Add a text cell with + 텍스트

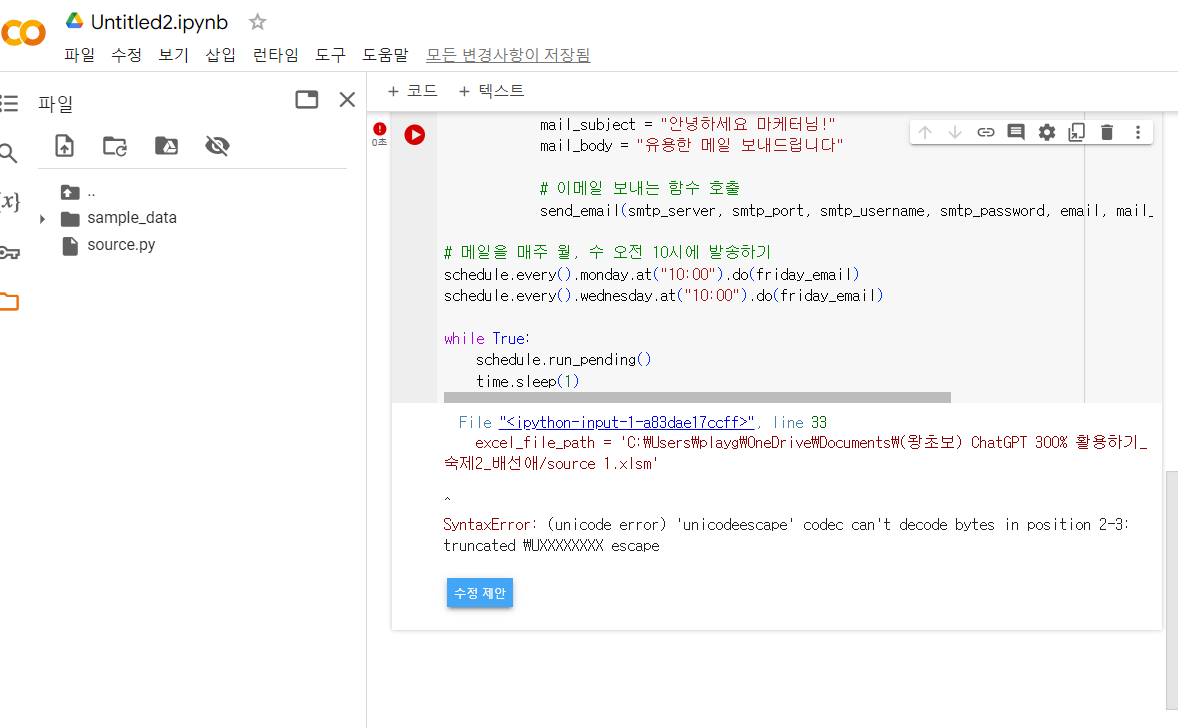click(x=491, y=91)
